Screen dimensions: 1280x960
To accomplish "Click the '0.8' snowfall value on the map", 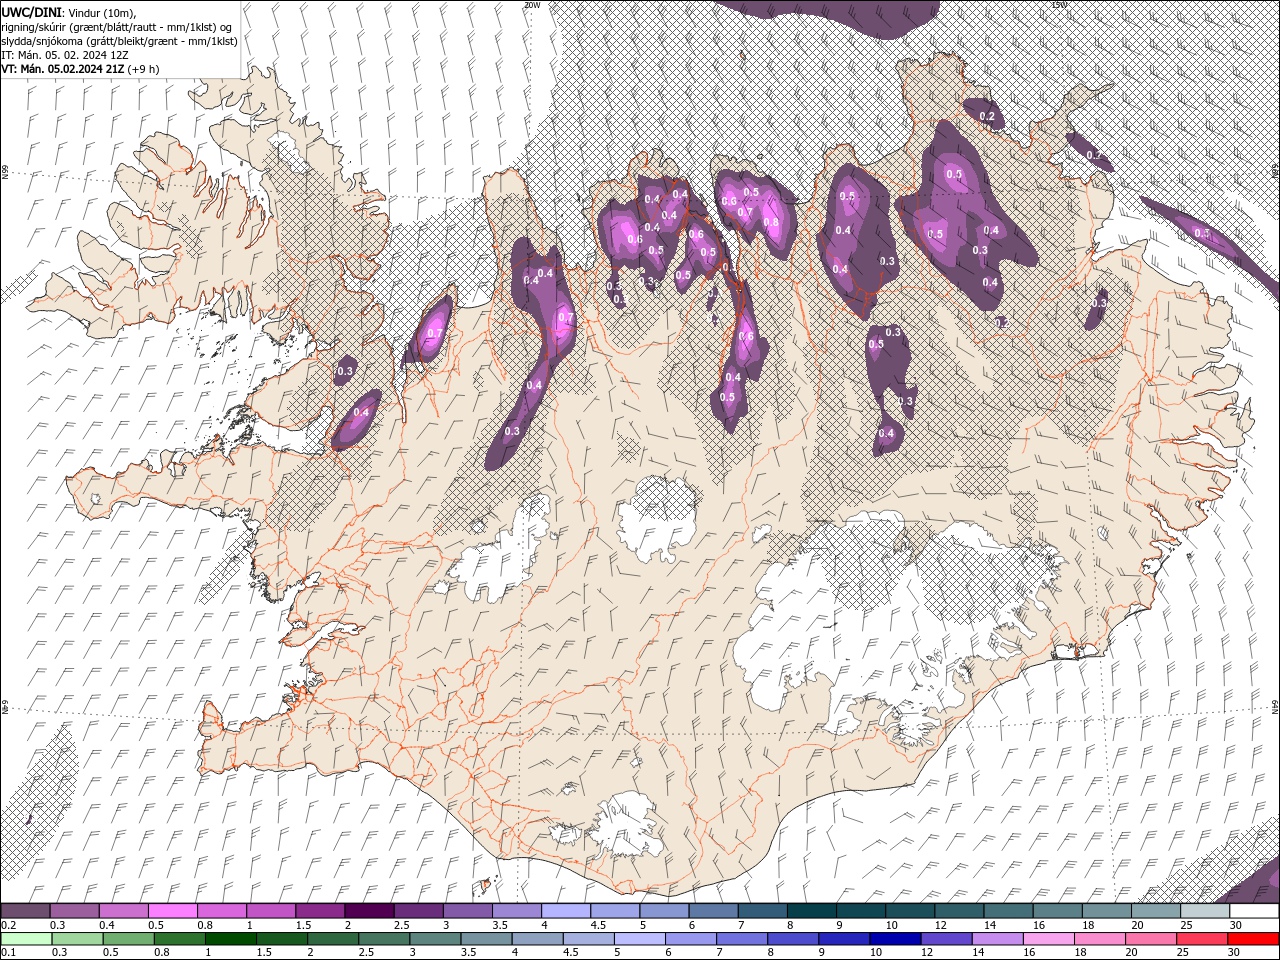I will click(771, 223).
